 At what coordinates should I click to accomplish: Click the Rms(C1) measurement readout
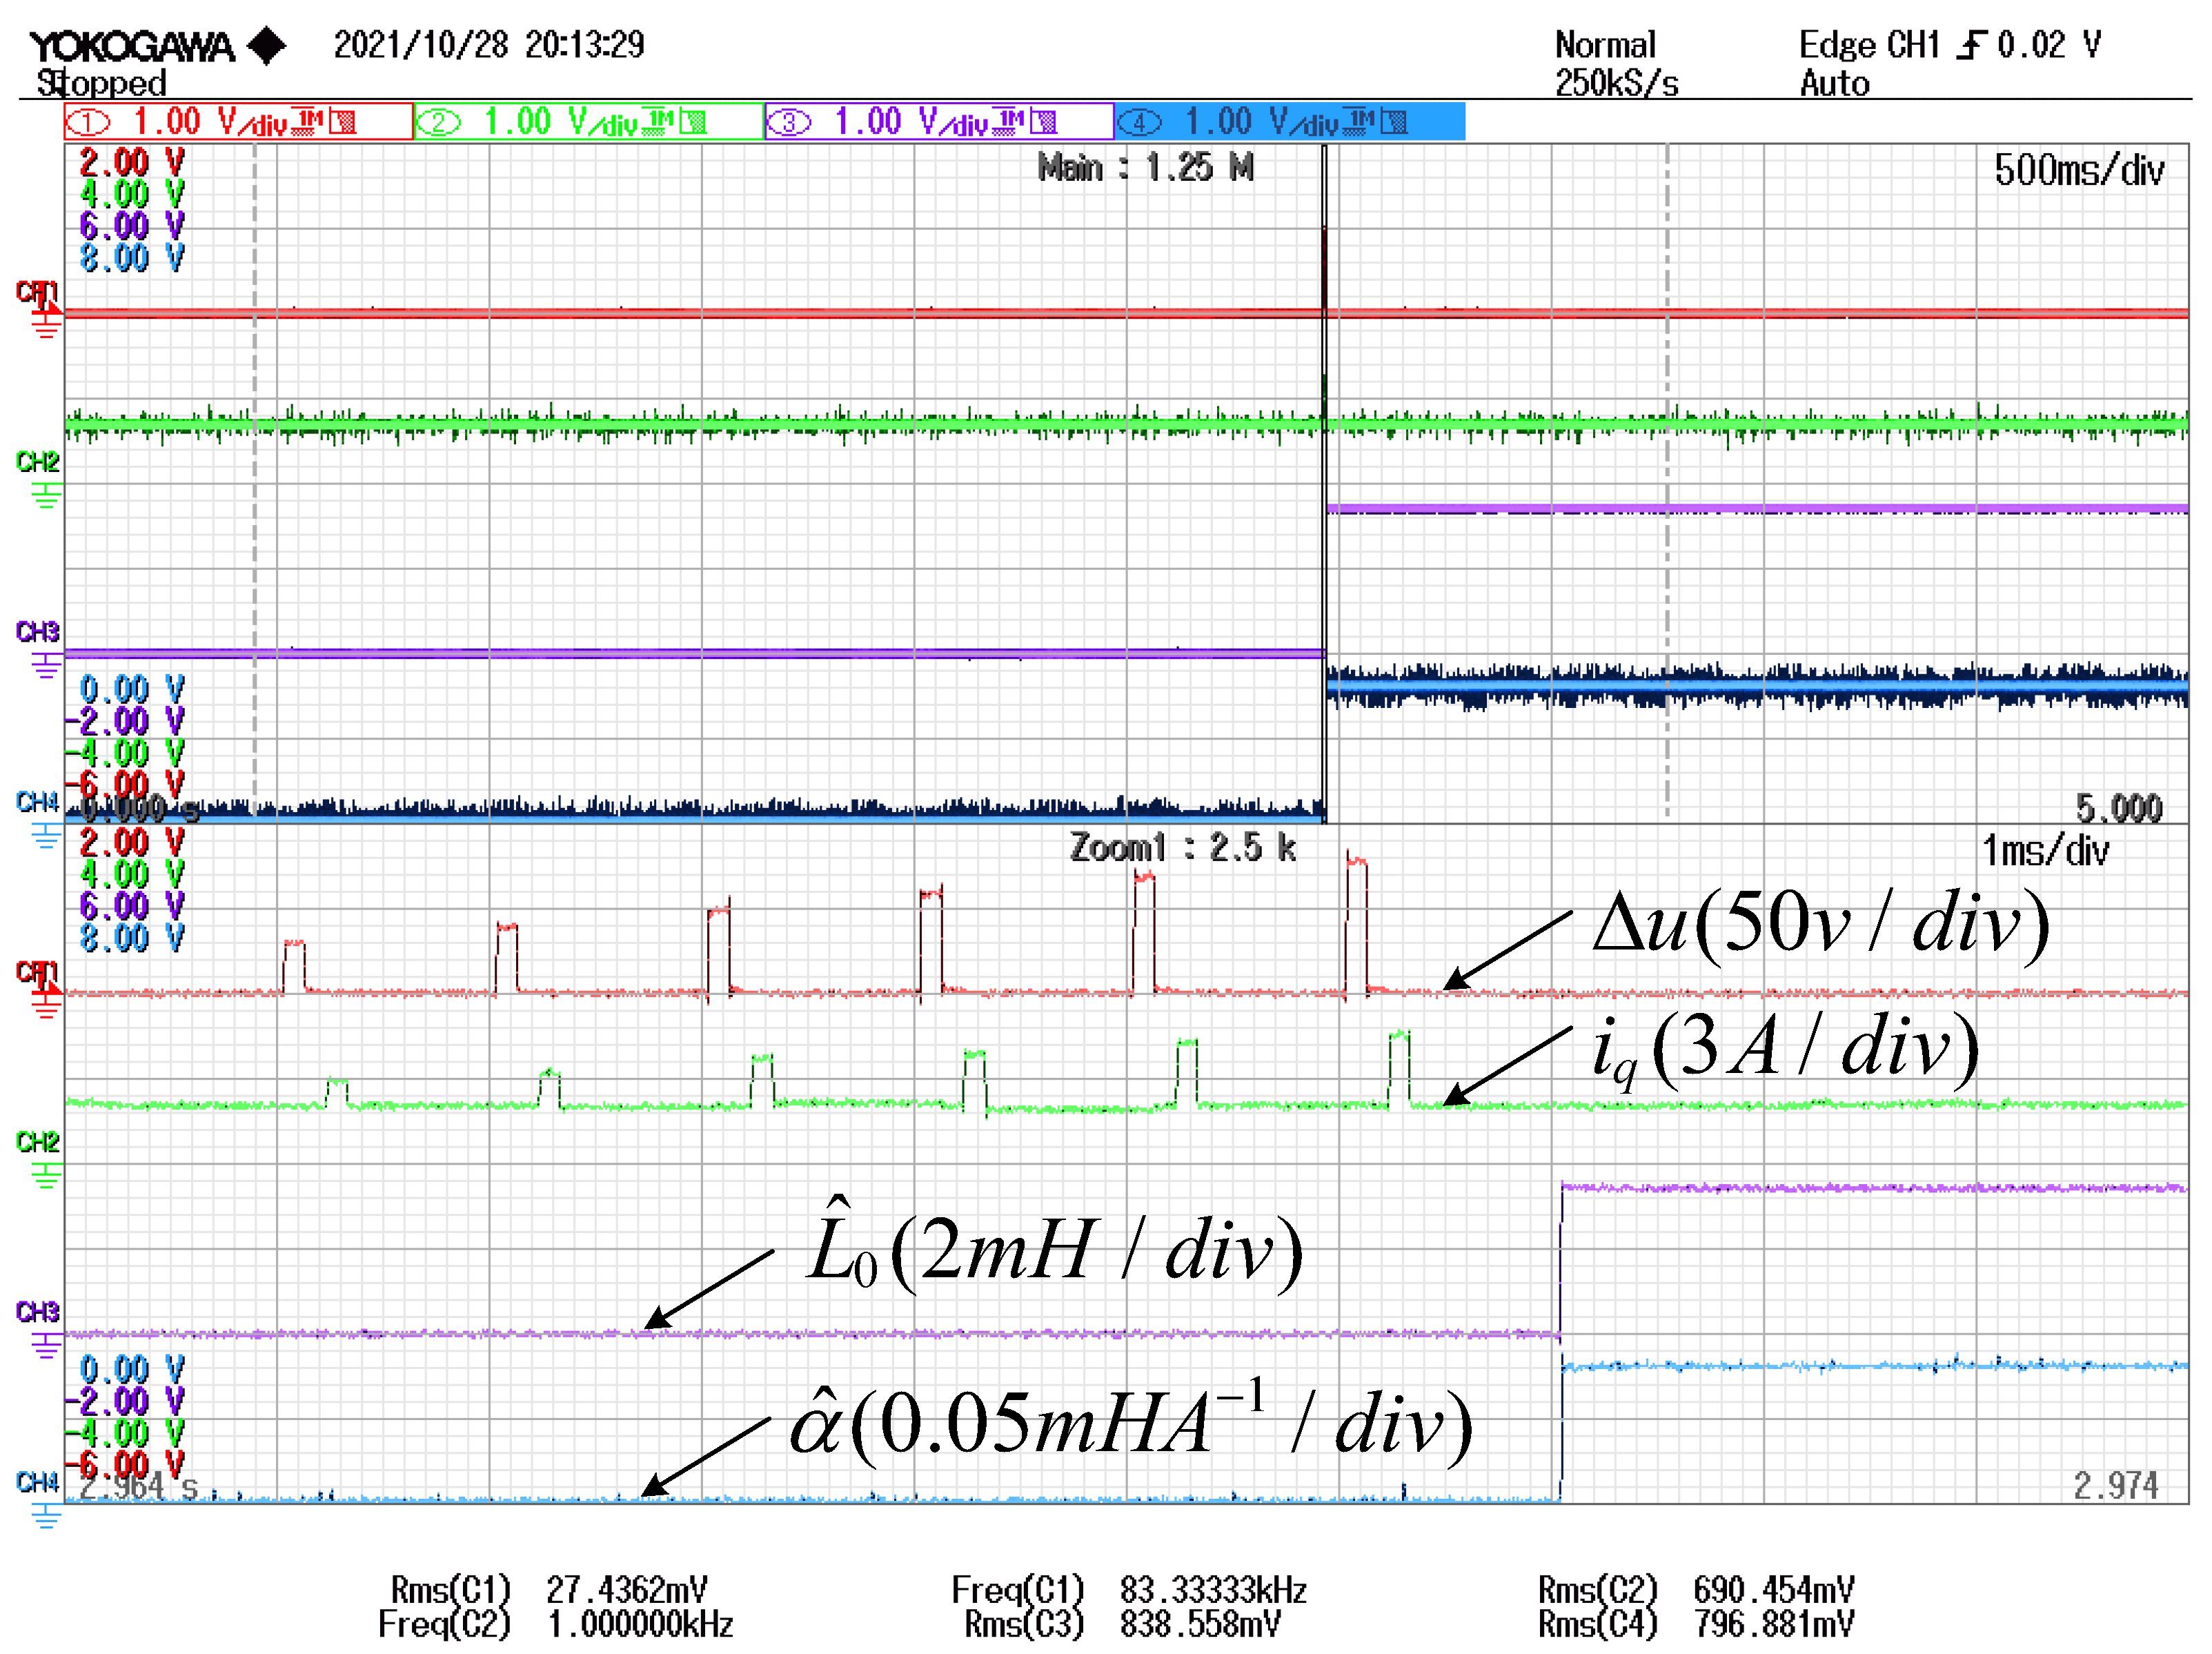(x=548, y=1589)
